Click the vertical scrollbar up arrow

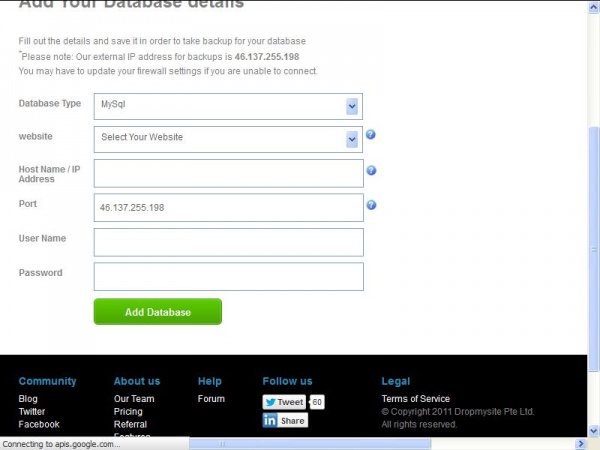594,8
